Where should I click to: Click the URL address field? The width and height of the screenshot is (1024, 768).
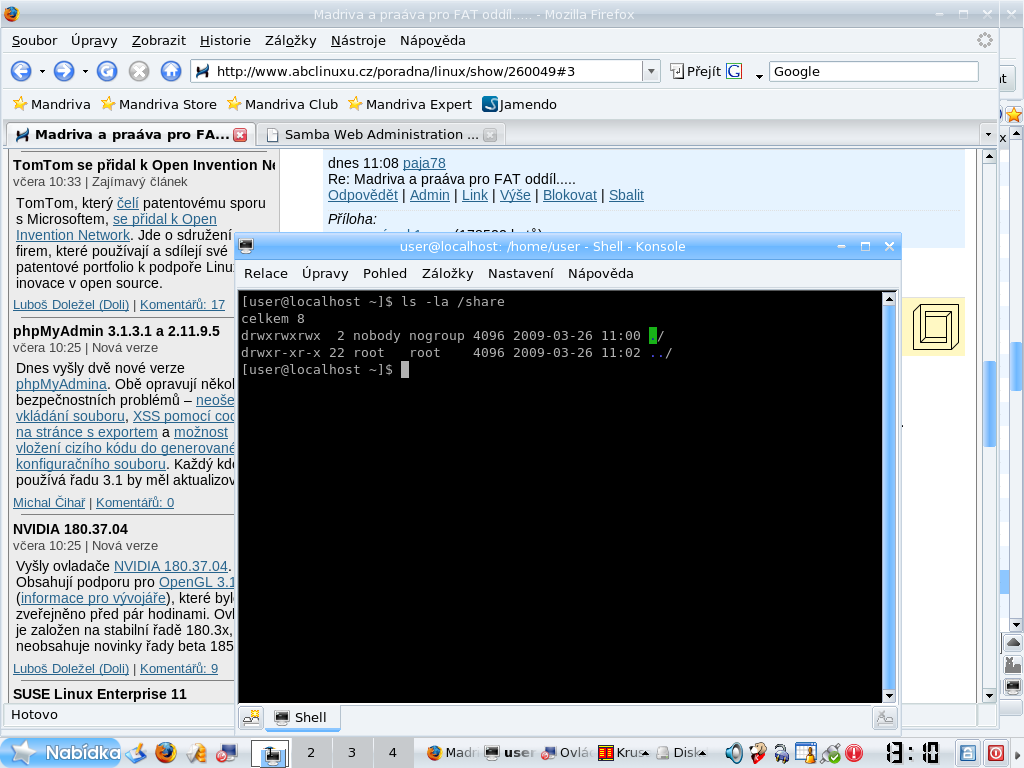click(x=418, y=71)
